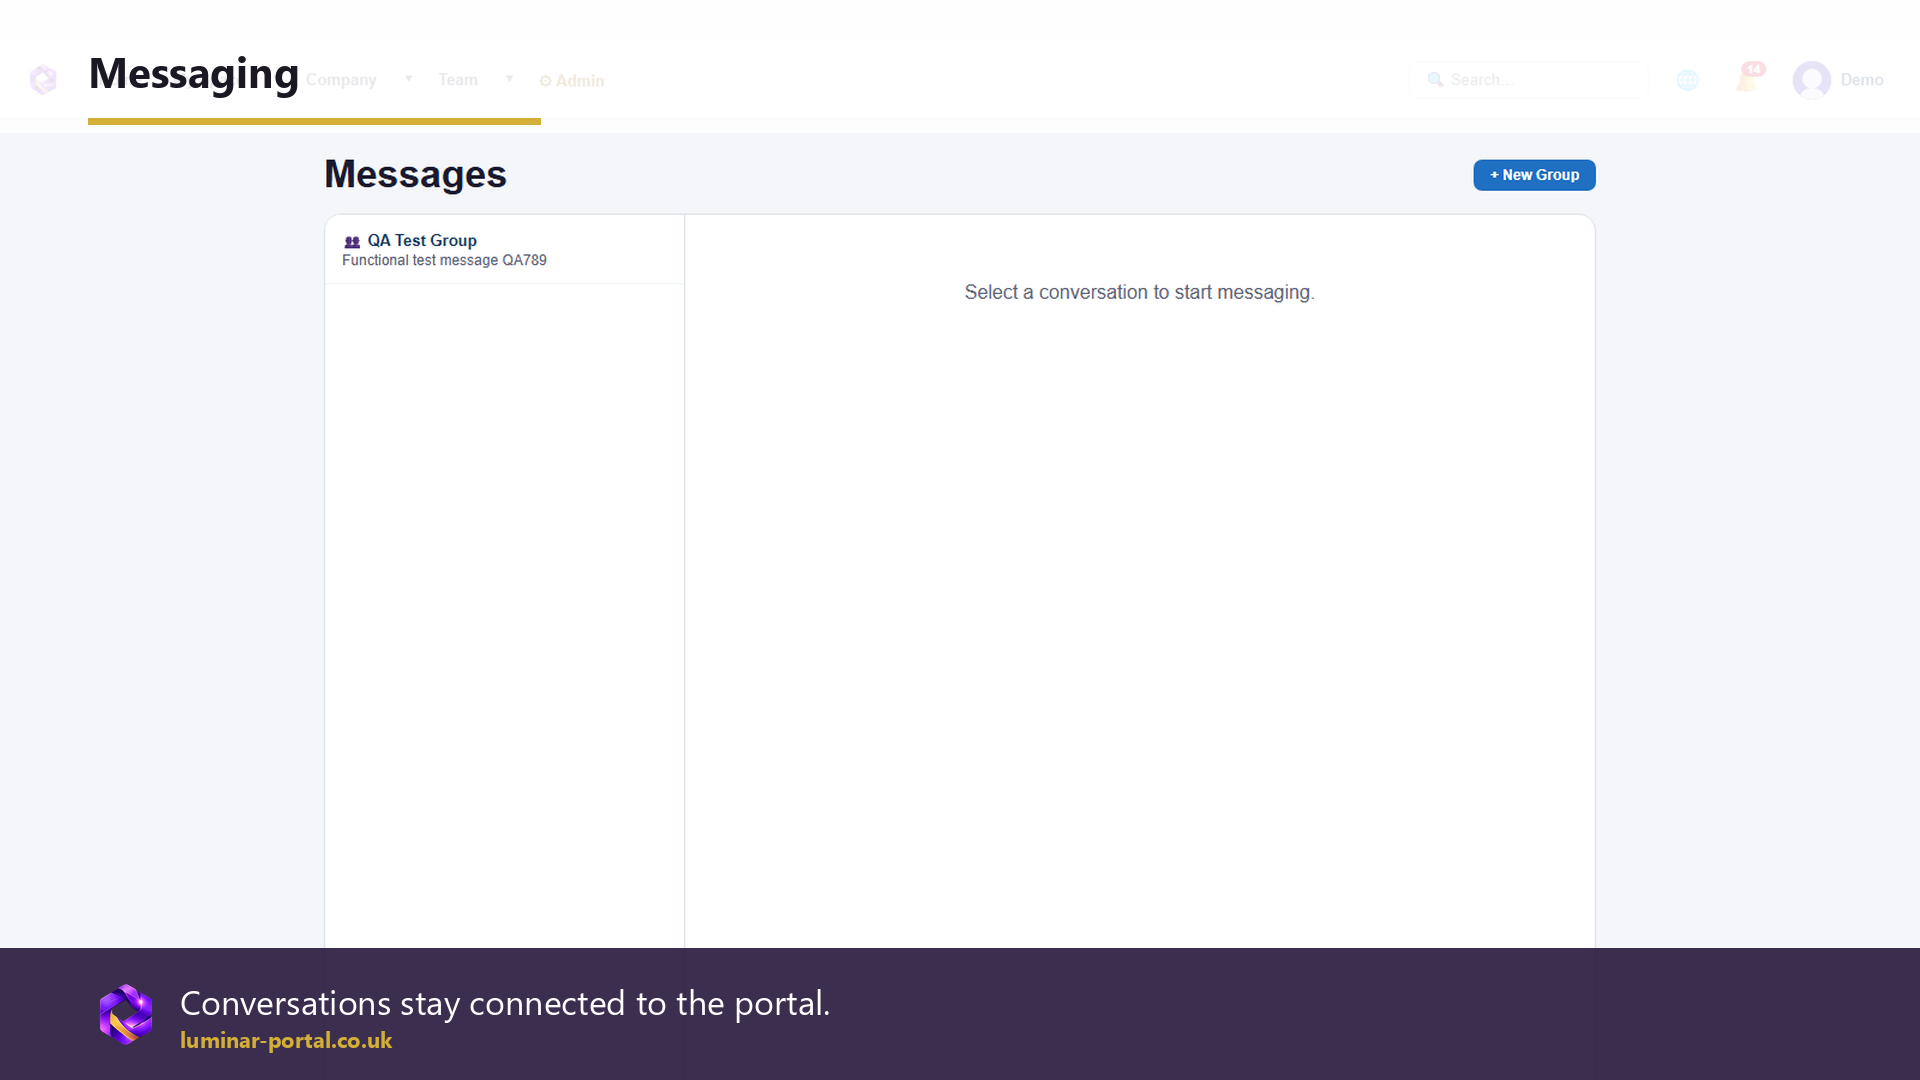This screenshot has width=1920, height=1080.
Task: Expand the Company dropdown arrow
Action: (408, 79)
